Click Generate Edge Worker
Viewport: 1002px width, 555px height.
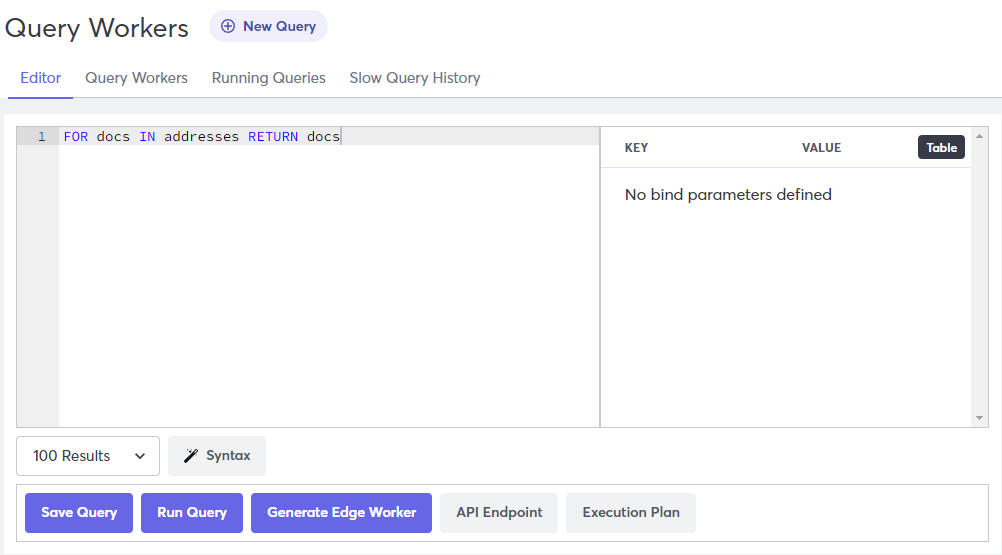coord(341,513)
